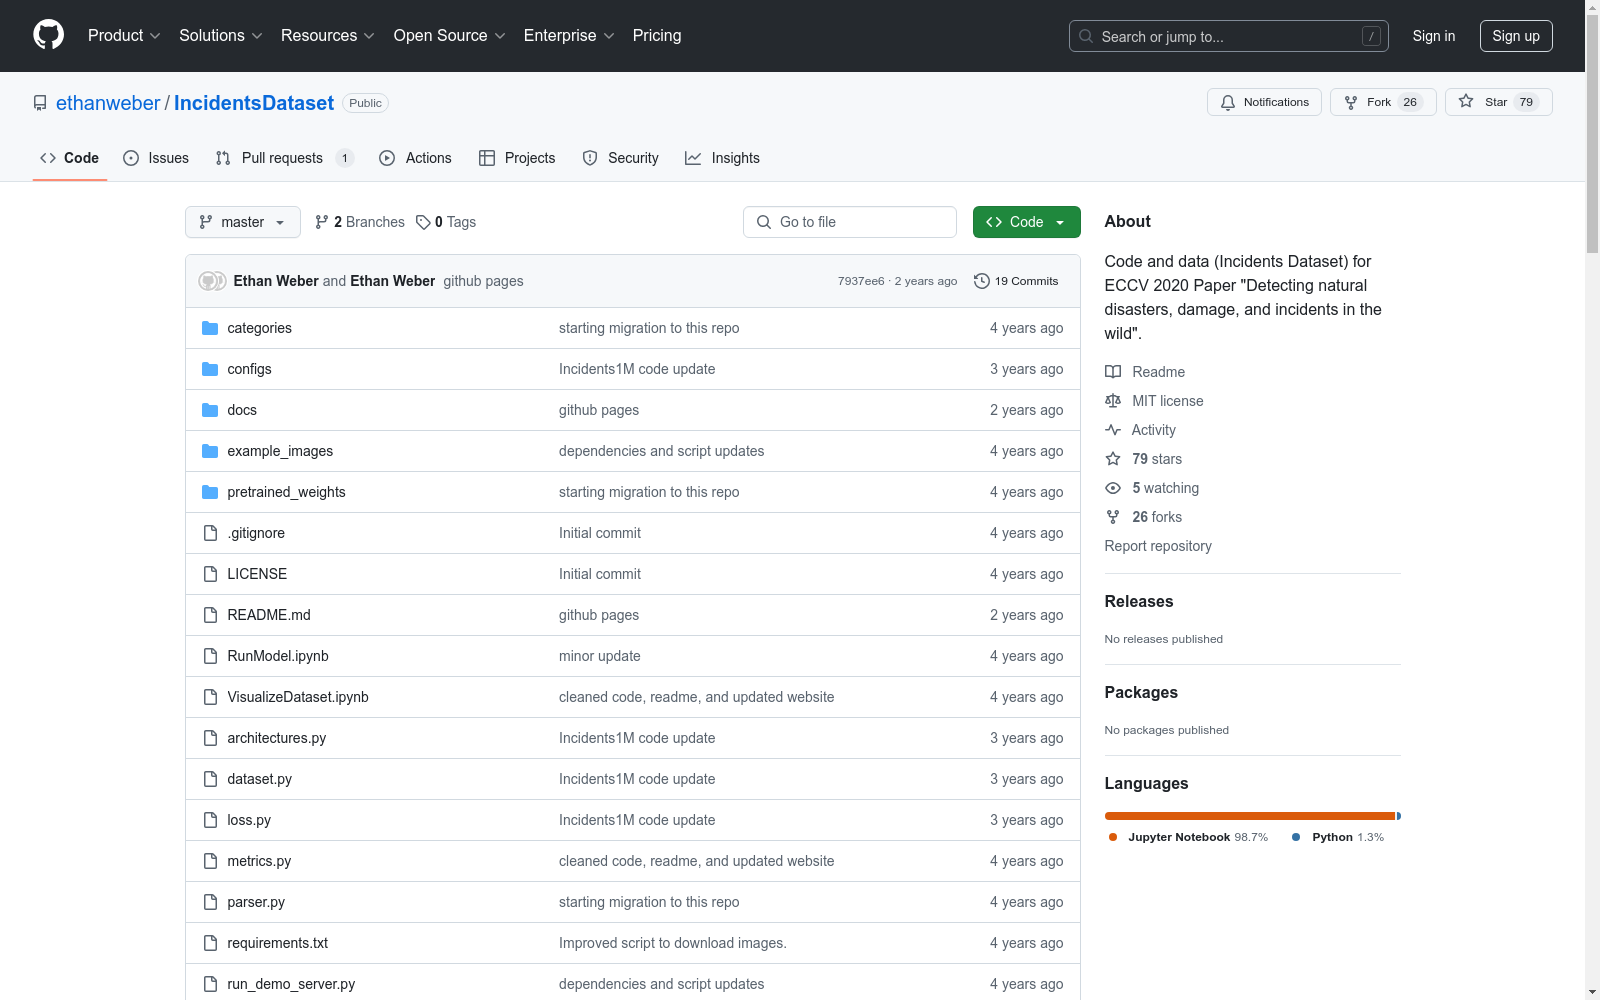The height and width of the screenshot is (1000, 1600).
Task: Click the Star icon to star repository
Action: coord(1466,101)
